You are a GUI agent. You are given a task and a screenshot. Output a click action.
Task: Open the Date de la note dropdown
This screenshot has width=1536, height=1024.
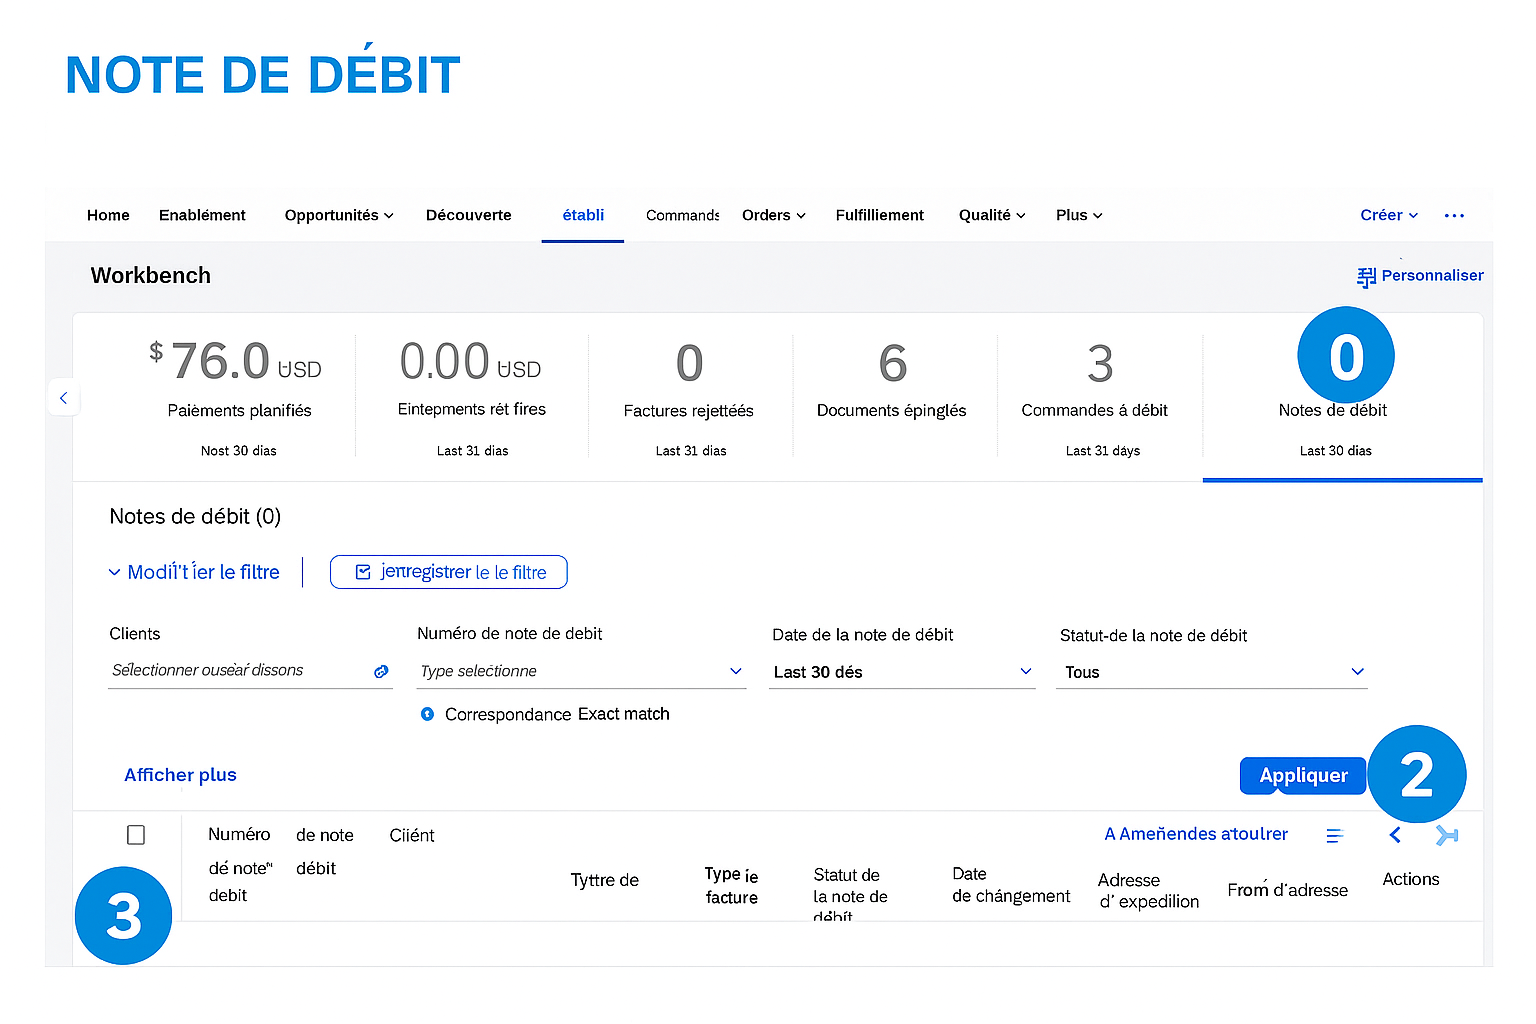[1025, 671]
